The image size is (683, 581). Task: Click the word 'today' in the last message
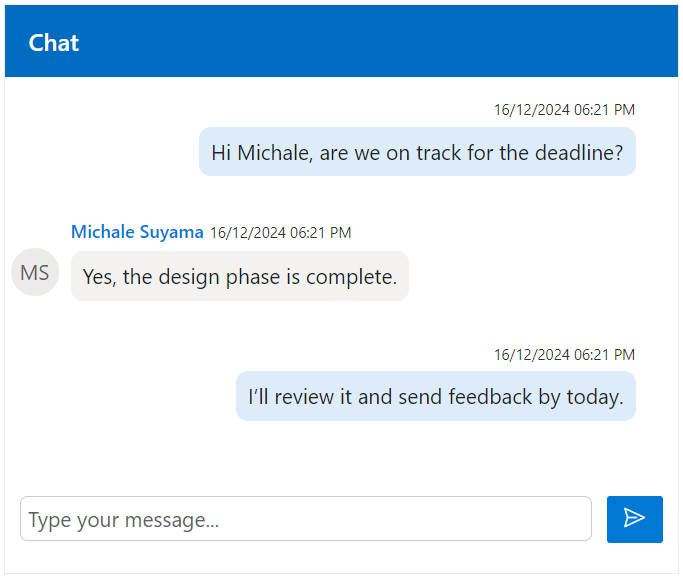tap(594, 397)
